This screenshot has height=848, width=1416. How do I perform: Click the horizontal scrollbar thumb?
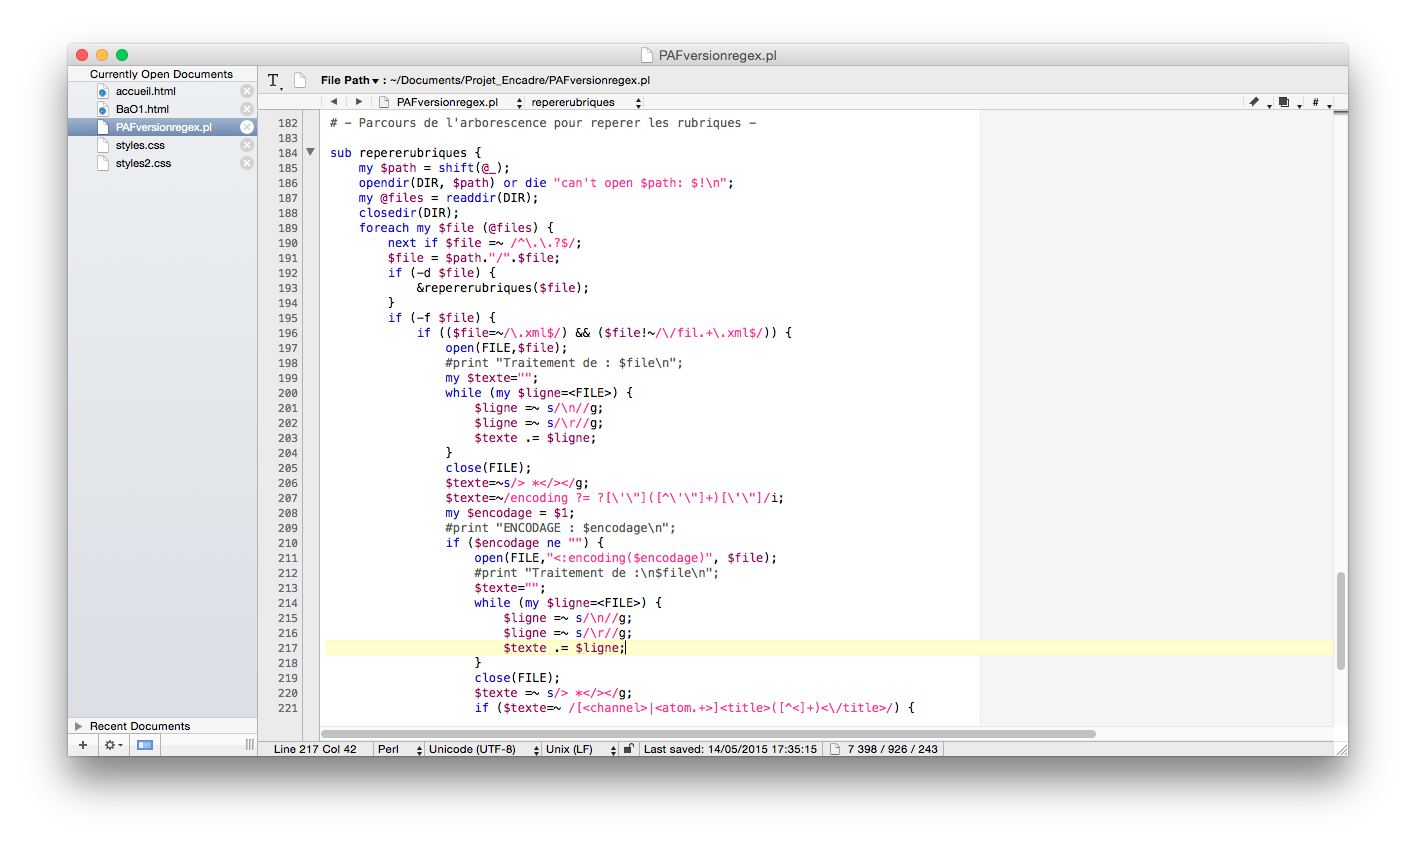[x=708, y=734]
